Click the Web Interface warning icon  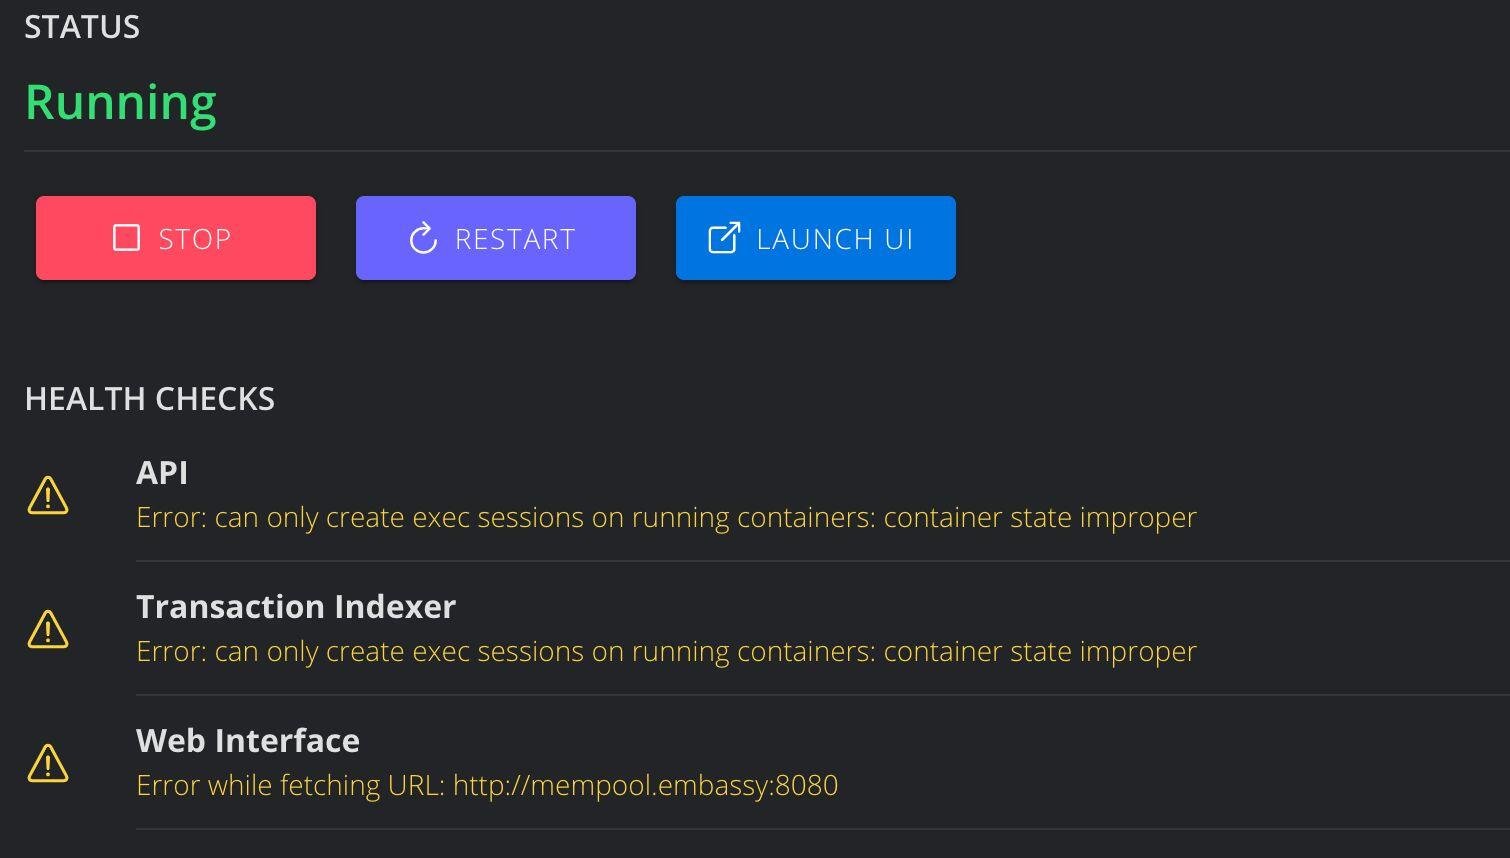[x=48, y=763]
